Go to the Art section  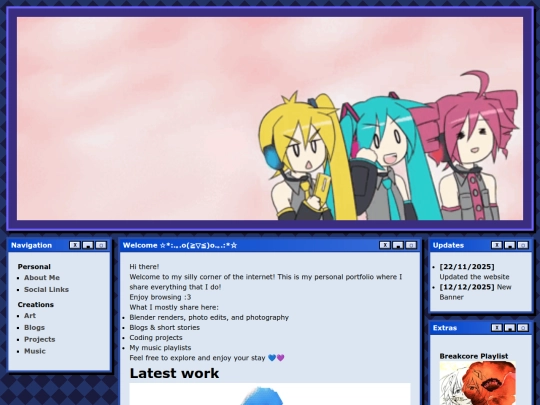pyautogui.click(x=30, y=315)
